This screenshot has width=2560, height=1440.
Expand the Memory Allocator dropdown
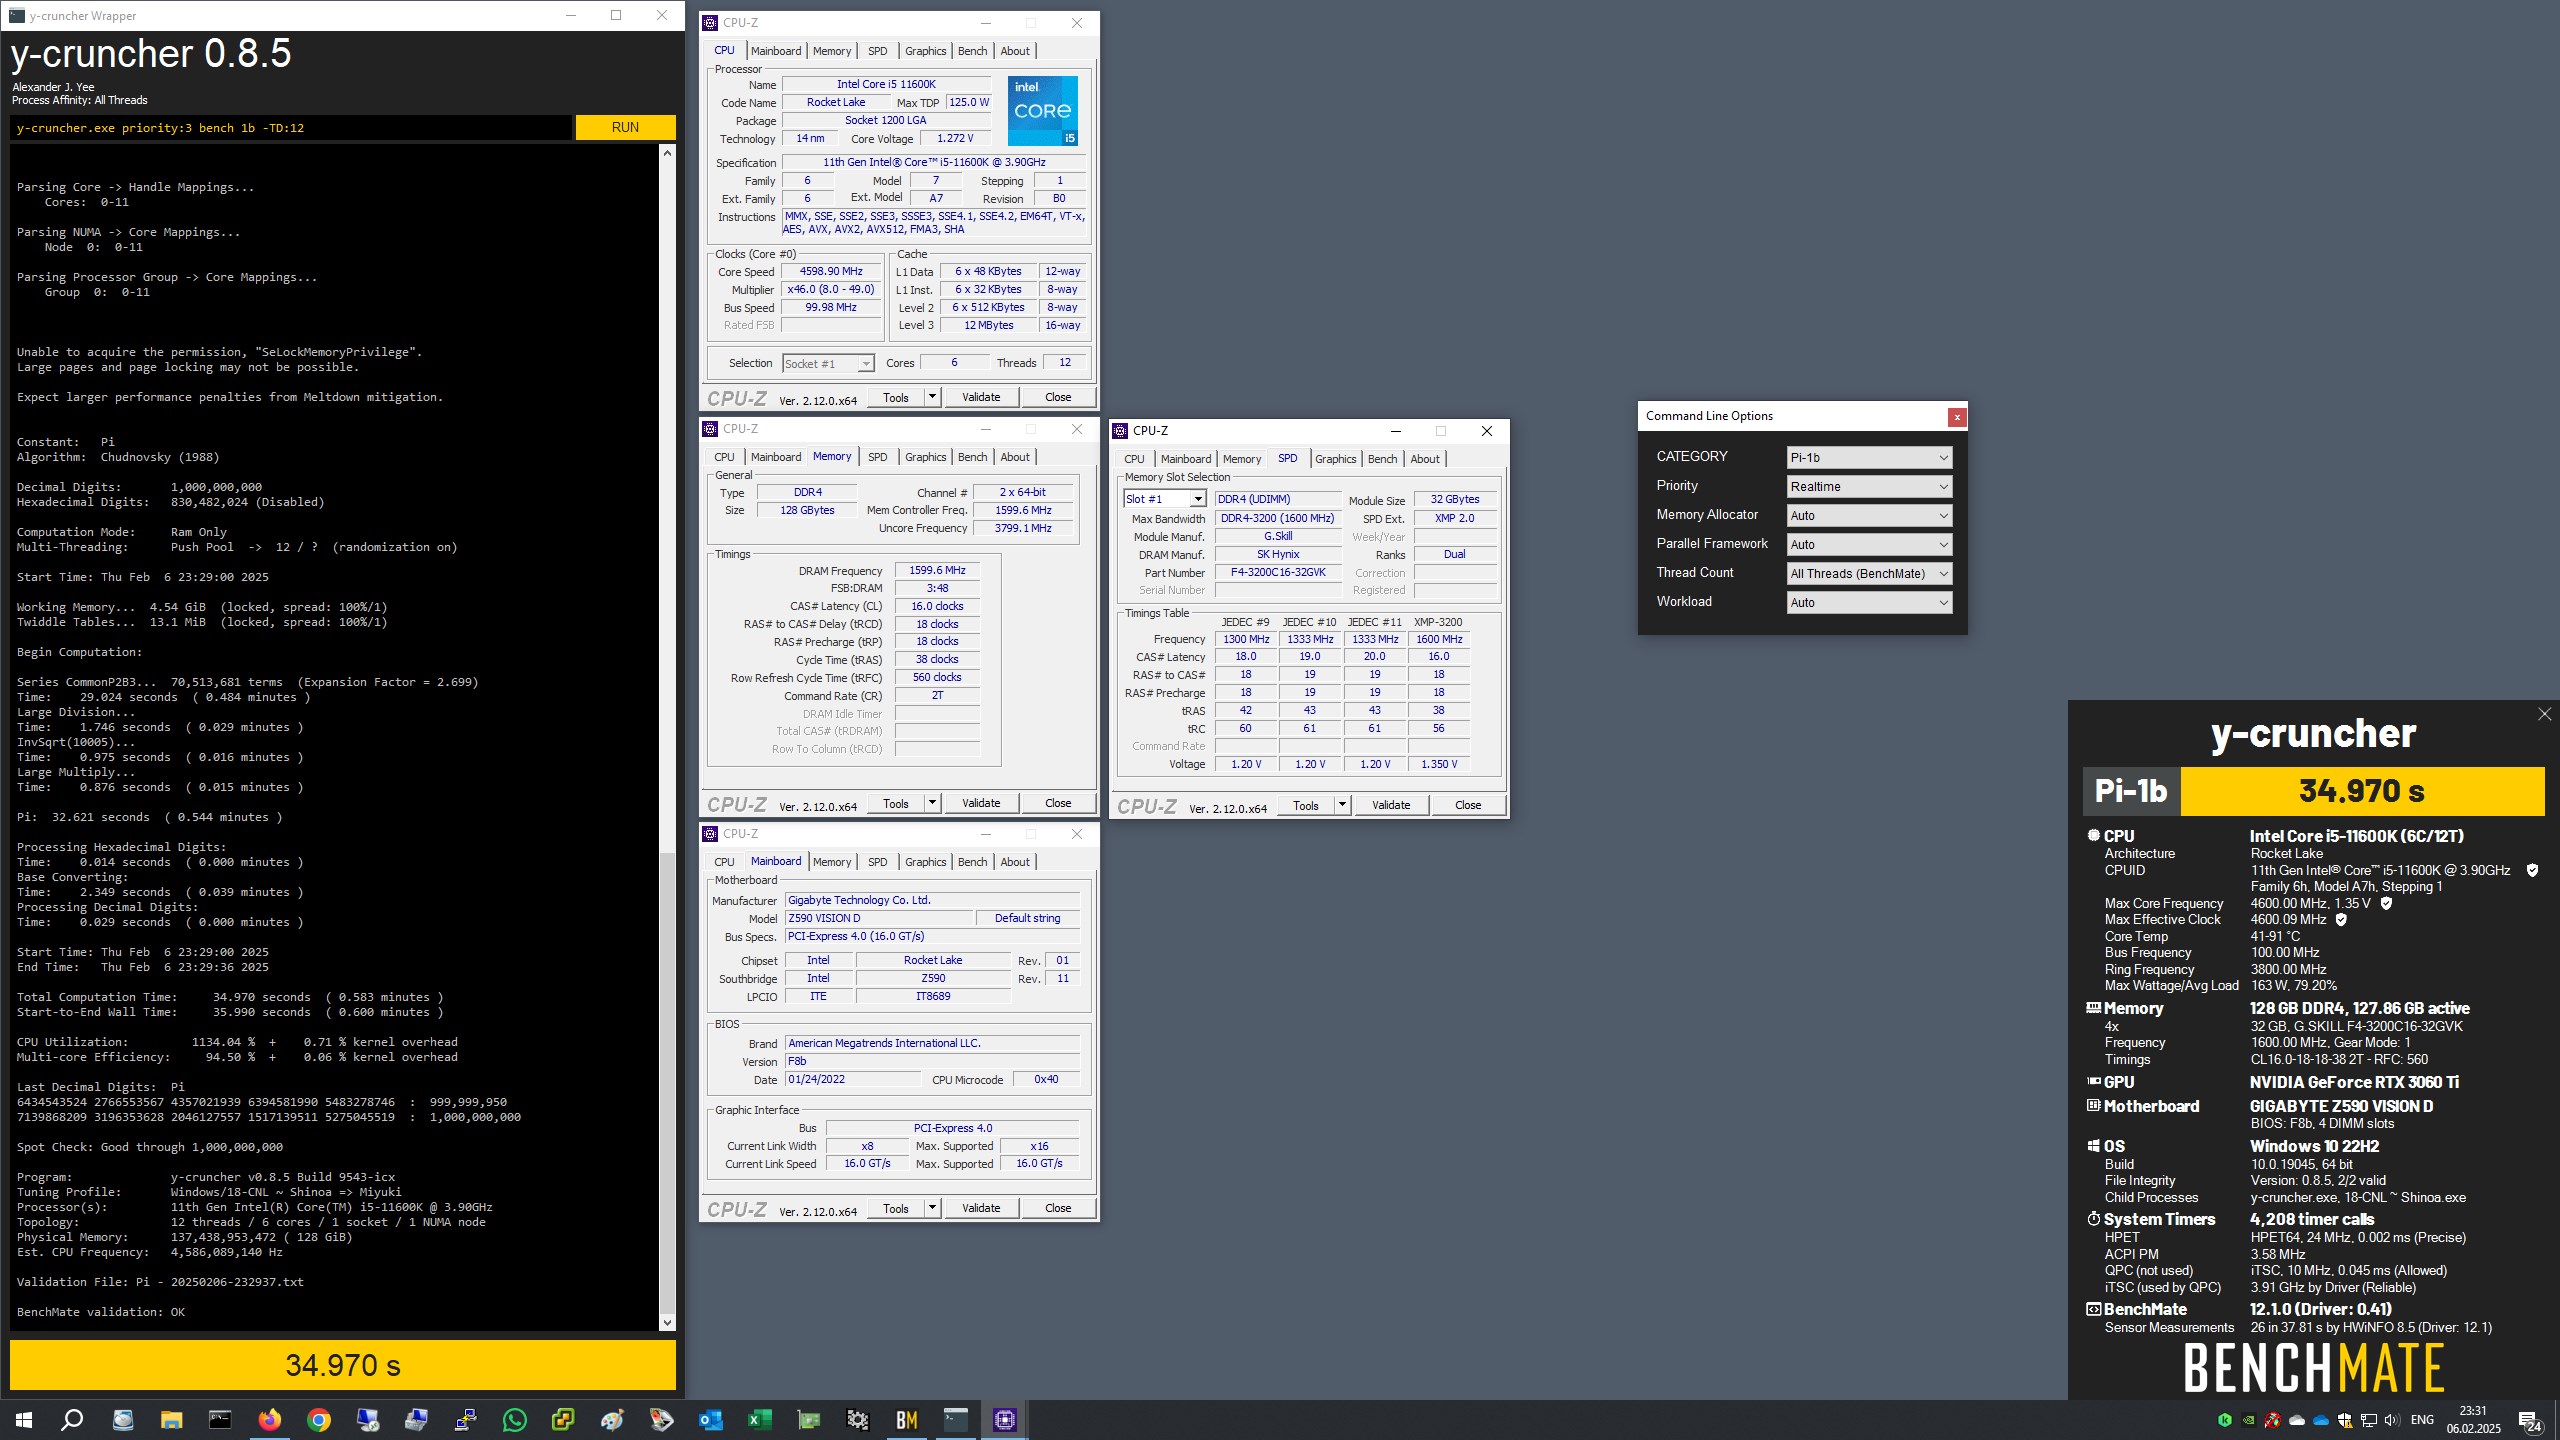click(x=1869, y=516)
